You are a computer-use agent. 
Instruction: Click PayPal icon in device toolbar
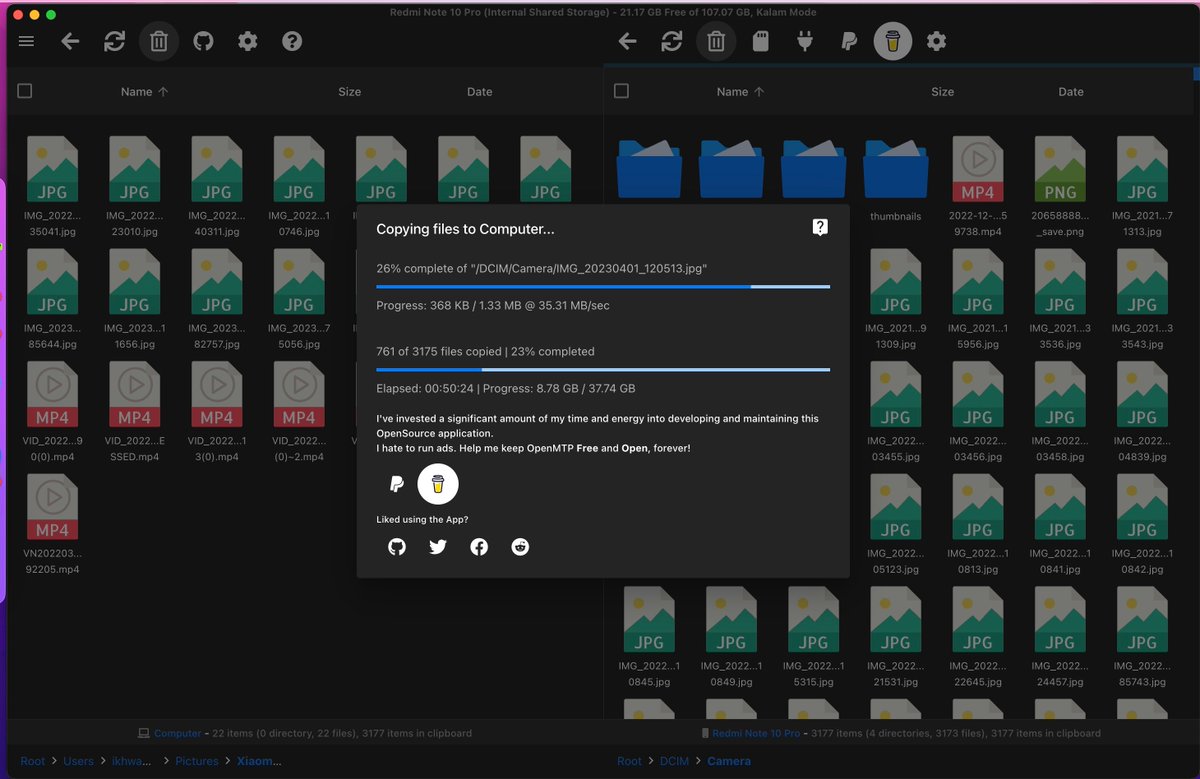tap(849, 41)
